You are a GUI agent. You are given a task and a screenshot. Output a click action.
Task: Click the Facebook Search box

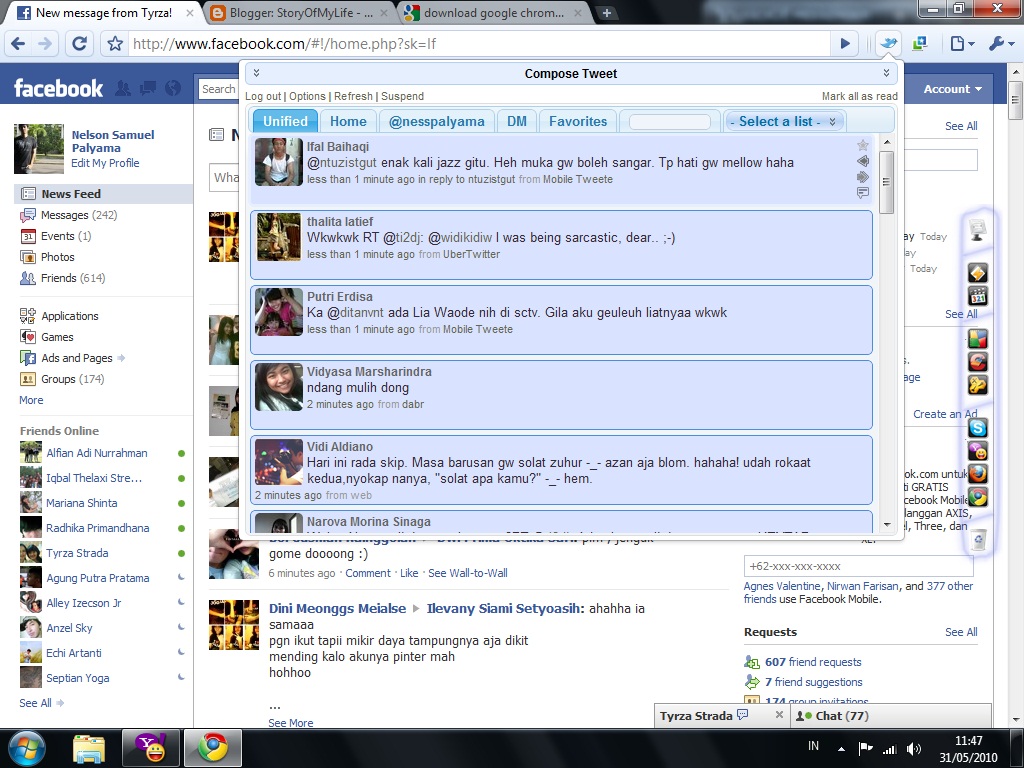coord(218,89)
